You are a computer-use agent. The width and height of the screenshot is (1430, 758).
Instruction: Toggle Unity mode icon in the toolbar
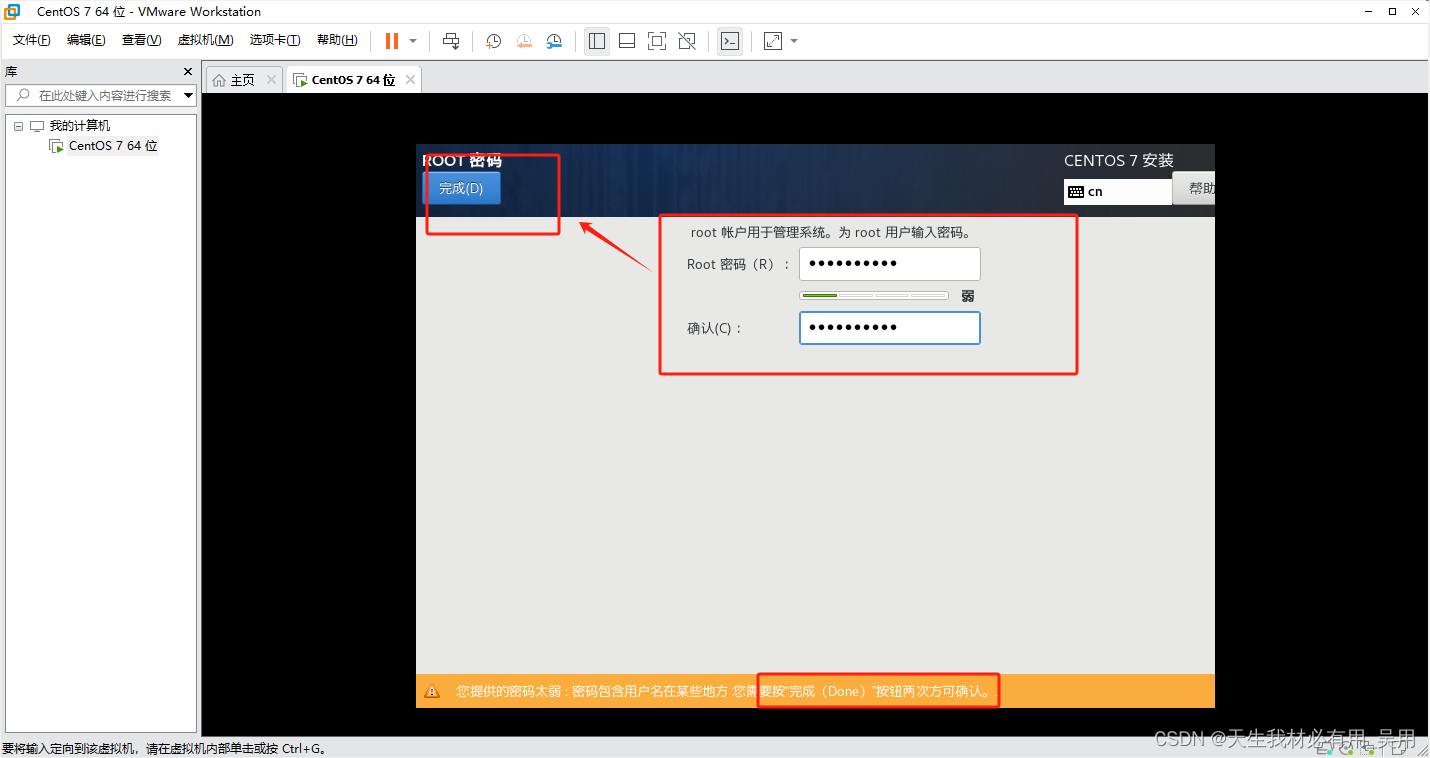coord(687,41)
